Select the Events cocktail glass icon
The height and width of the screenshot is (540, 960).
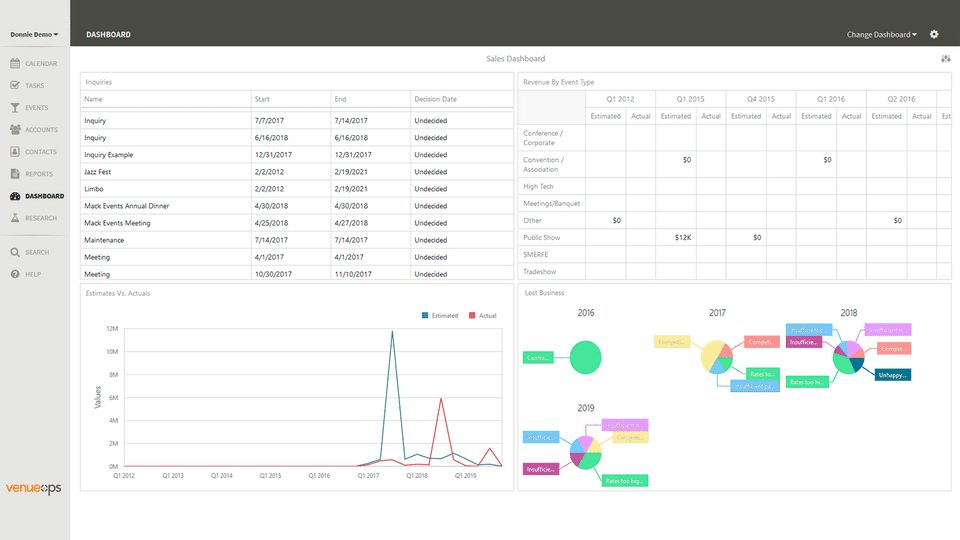[15, 107]
